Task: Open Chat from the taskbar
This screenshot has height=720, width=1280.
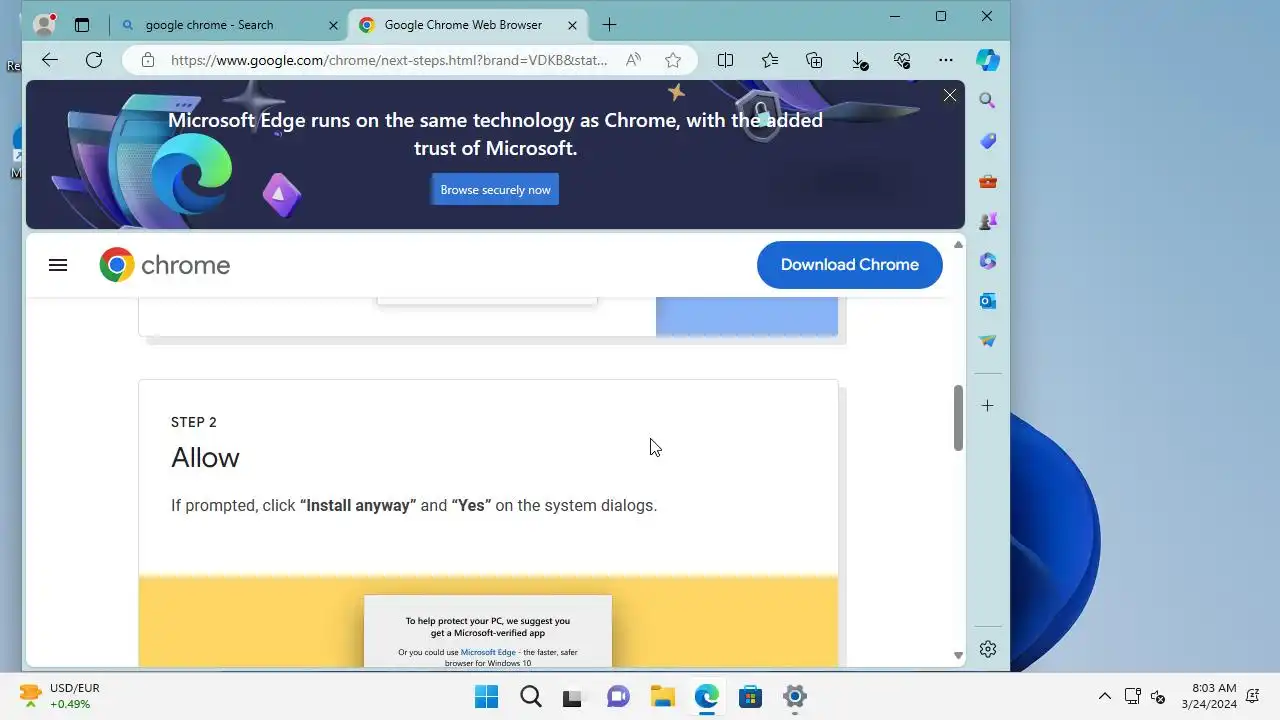Action: [618, 697]
